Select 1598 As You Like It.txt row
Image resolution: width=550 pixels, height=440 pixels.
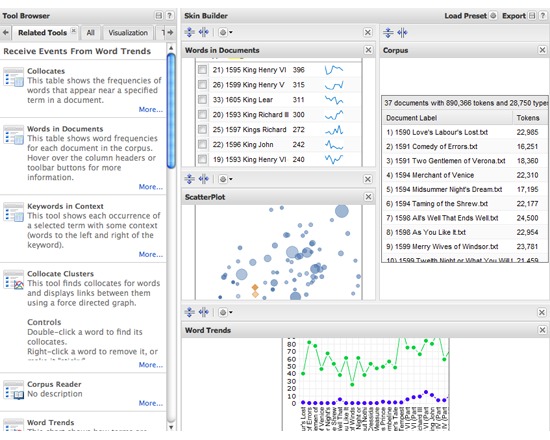pos(465,232)
